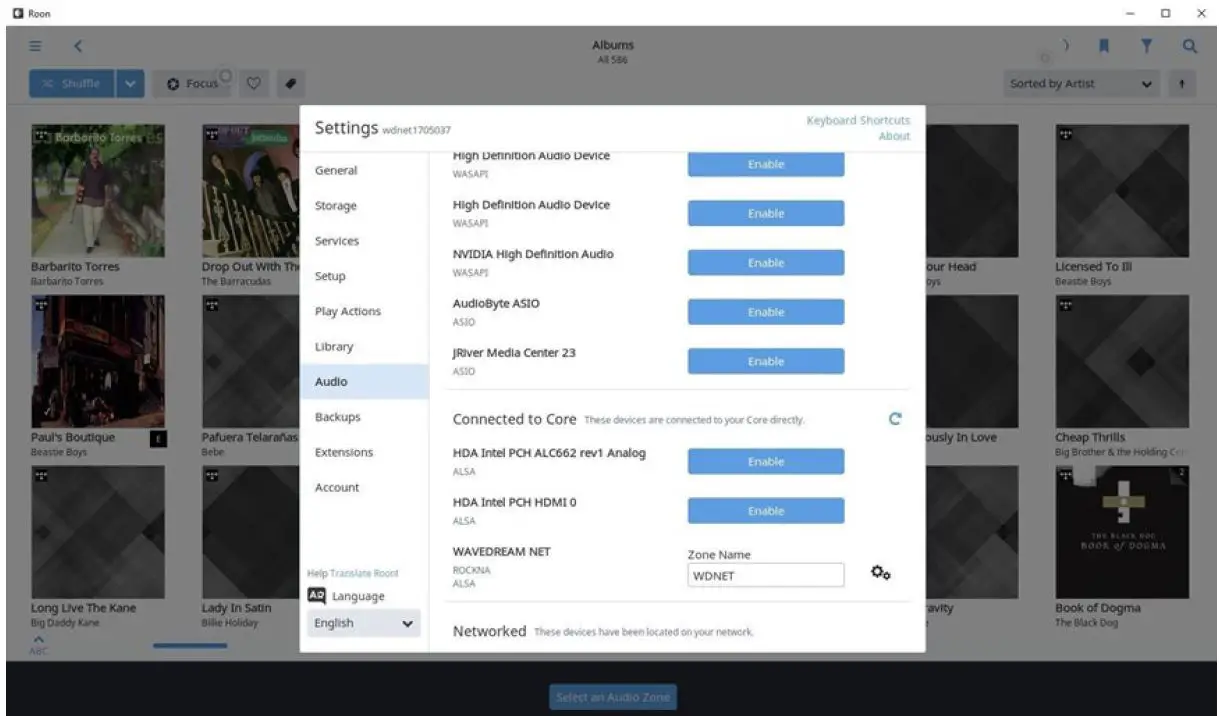Expand the Shuffle dropdown arrow
Viewport: 1219px width, 716px height.
[131, 83]
